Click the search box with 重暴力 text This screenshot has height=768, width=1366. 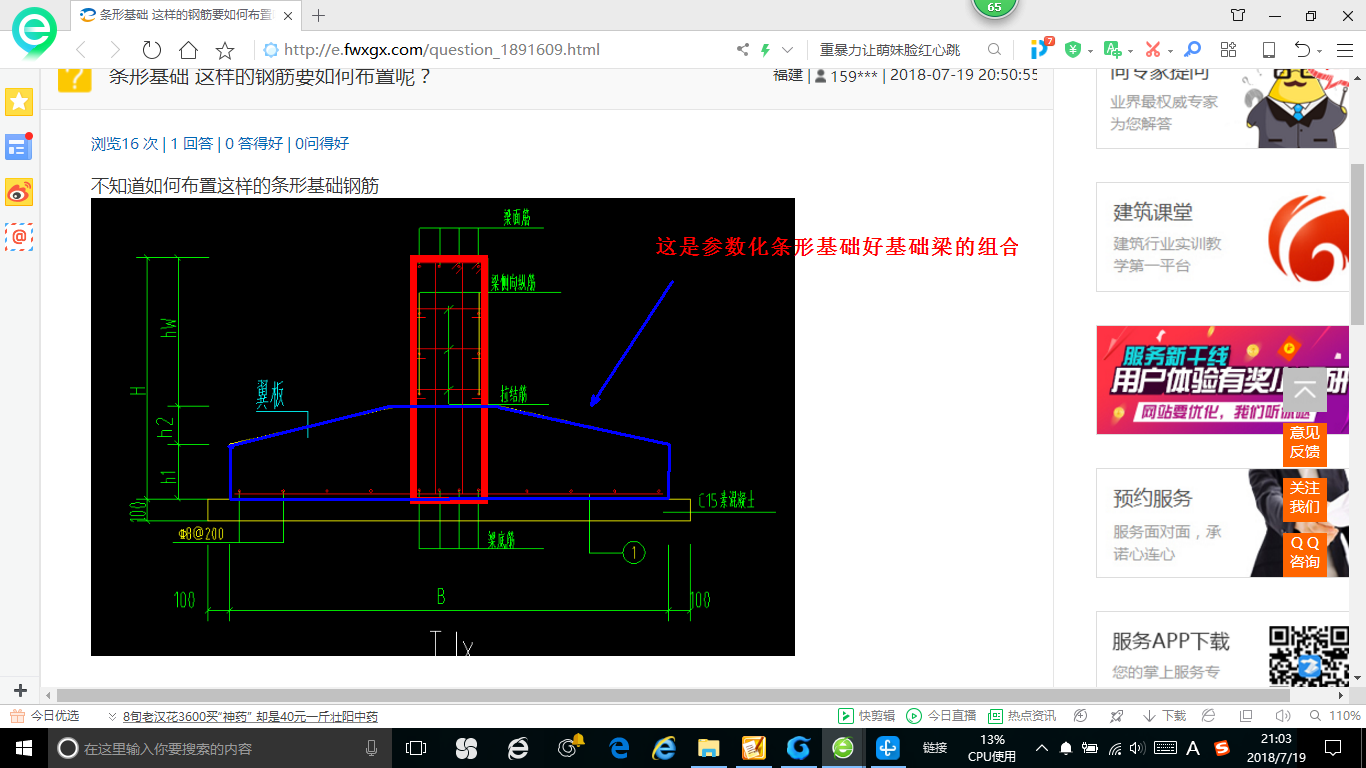(900, 49)
